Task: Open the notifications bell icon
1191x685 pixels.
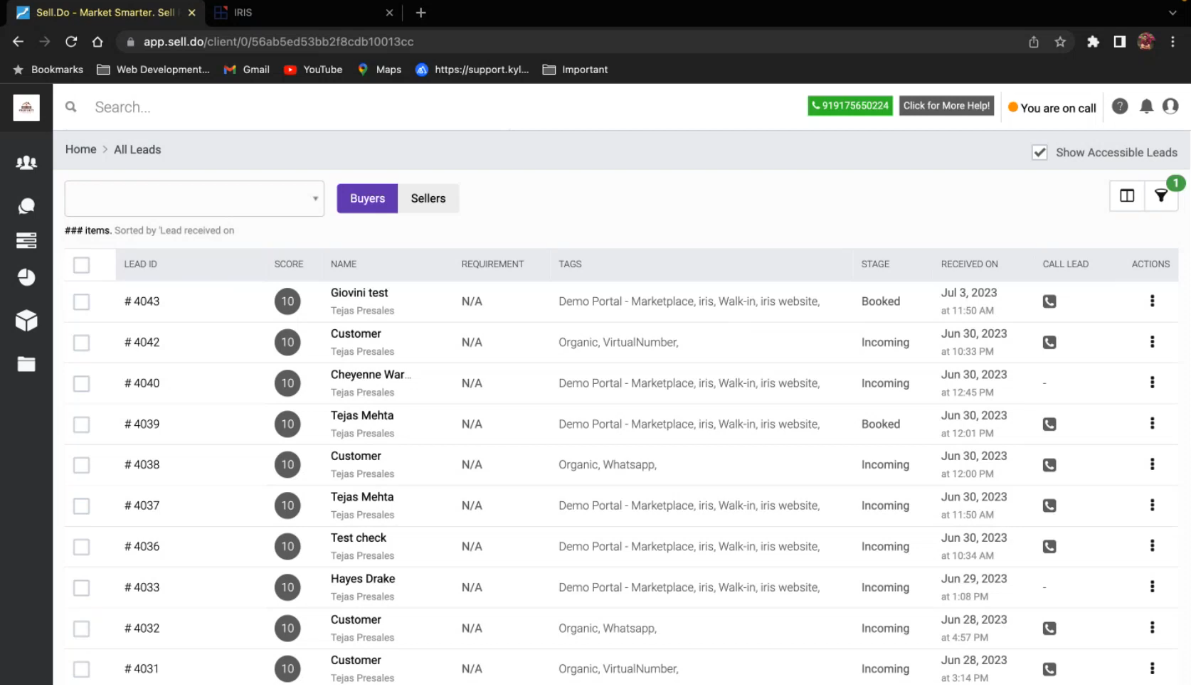Action: 1146,107
